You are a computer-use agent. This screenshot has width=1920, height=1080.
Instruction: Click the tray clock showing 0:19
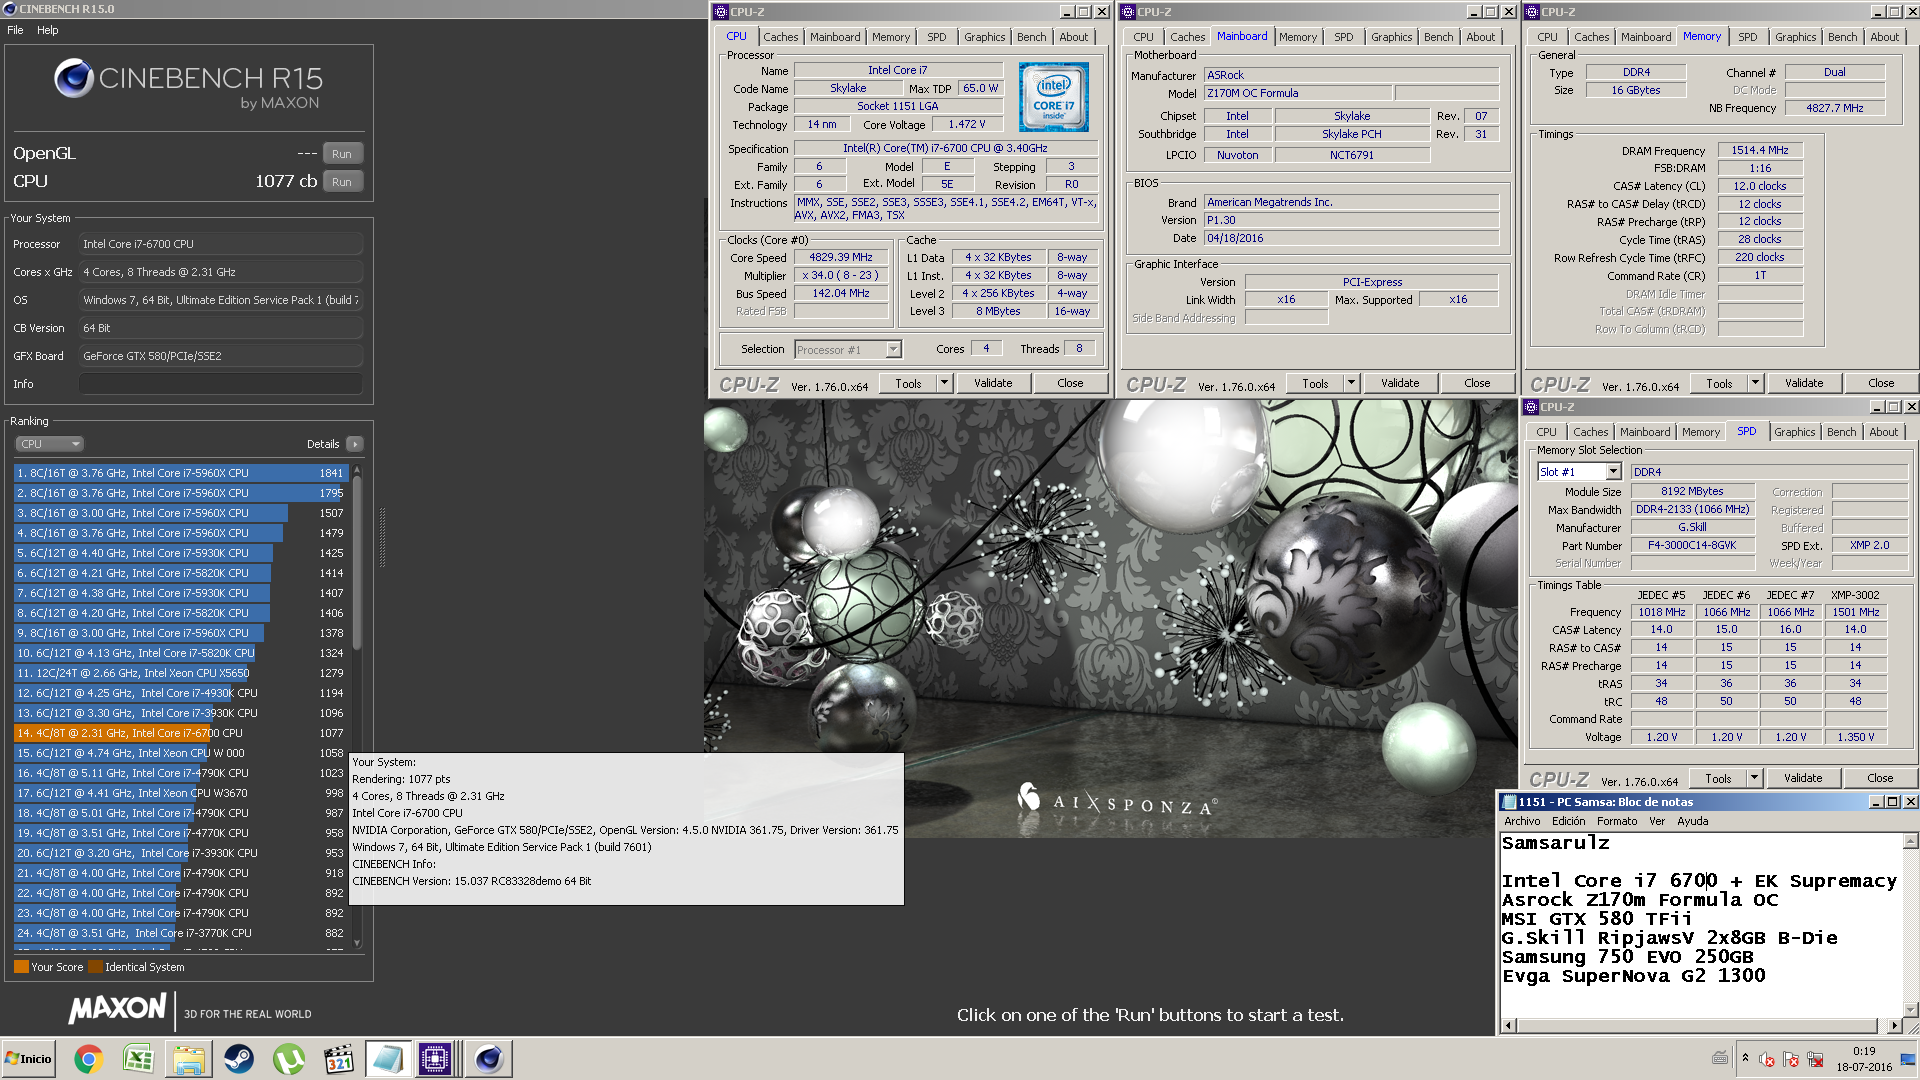point(1864,1051)
